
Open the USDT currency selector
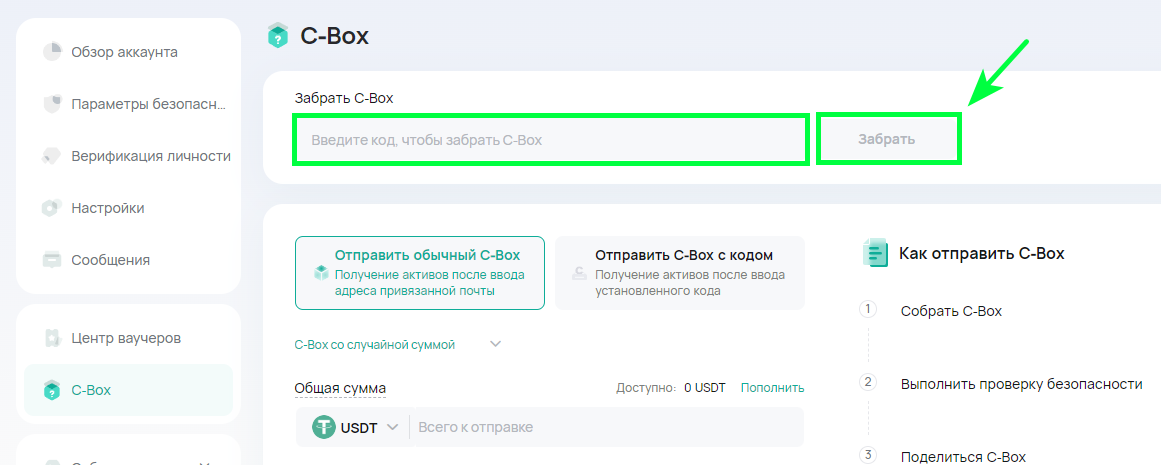tap(355, 428)
